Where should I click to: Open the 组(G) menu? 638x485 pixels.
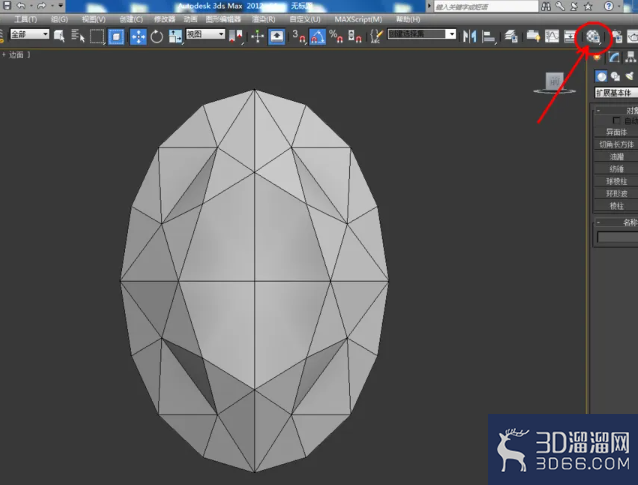pos(59,19)
